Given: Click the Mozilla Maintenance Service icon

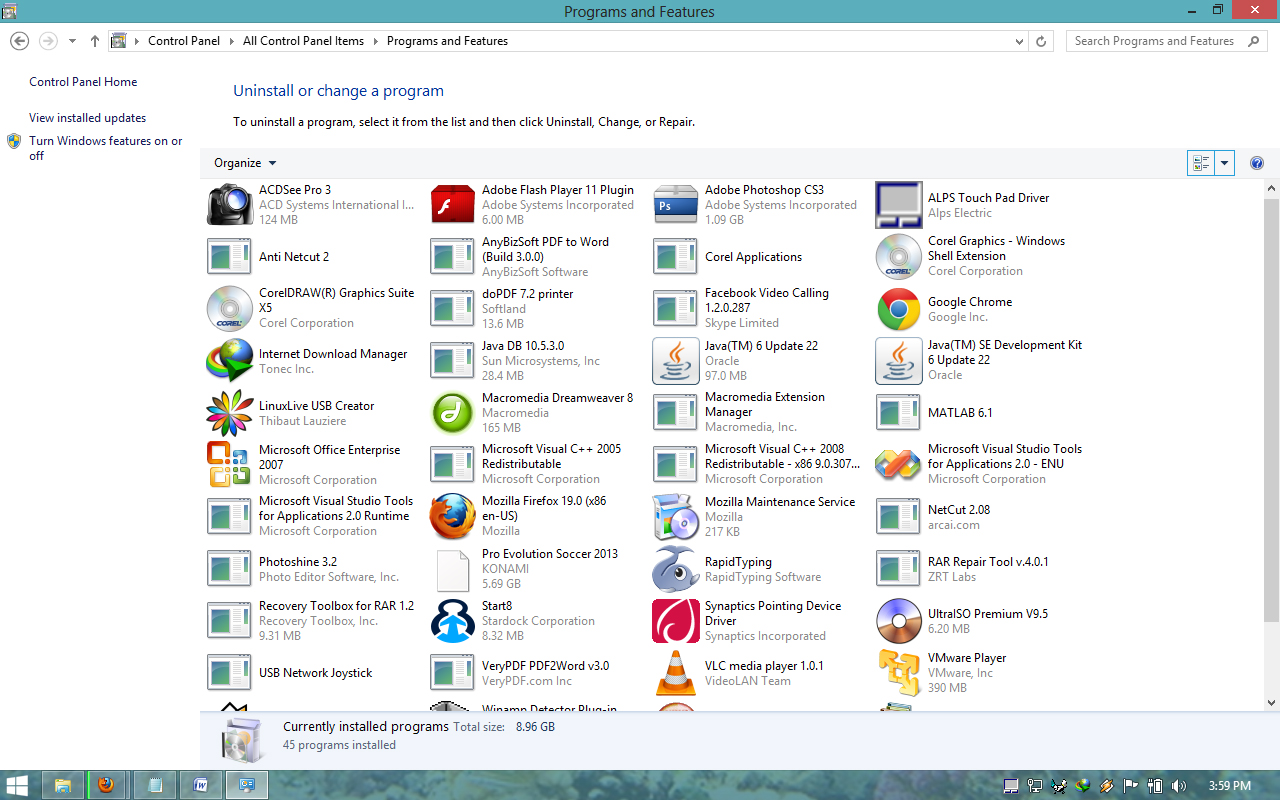Looking at the screenshot, I should 676,516.
